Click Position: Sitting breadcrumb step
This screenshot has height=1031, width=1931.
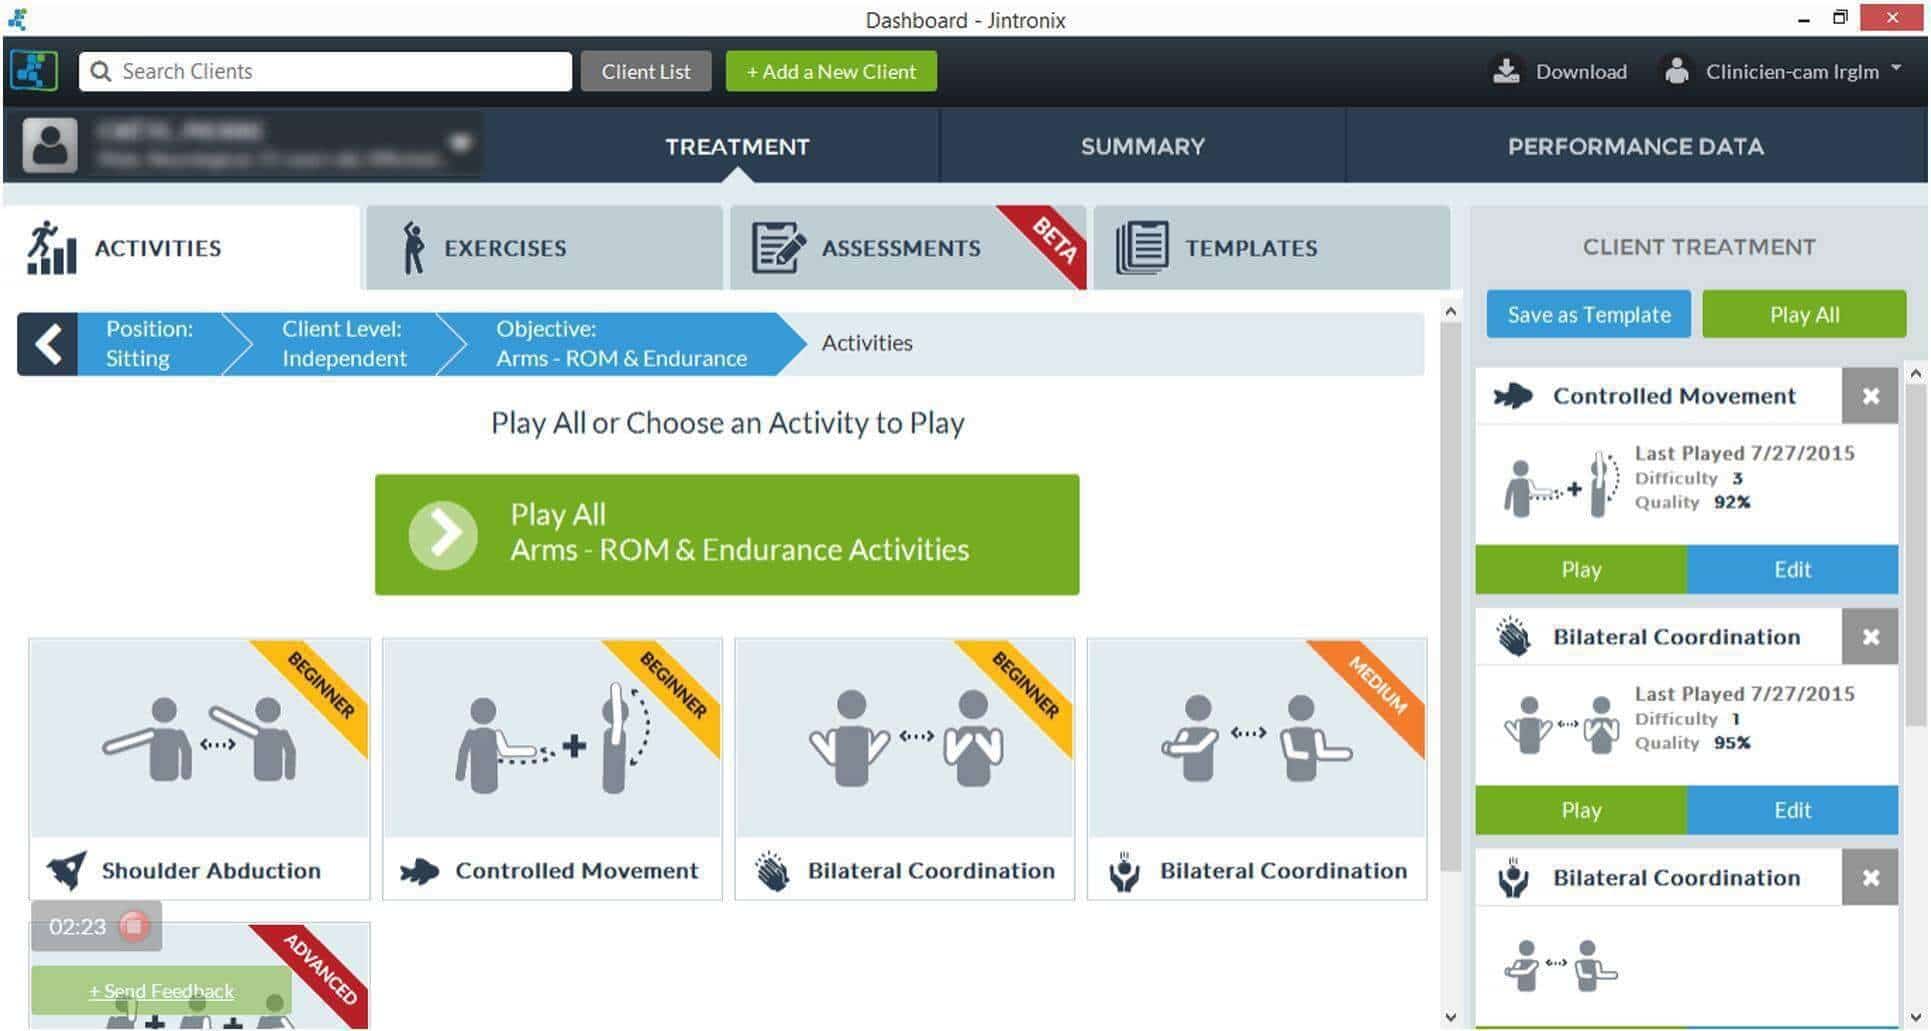point(150,344)
